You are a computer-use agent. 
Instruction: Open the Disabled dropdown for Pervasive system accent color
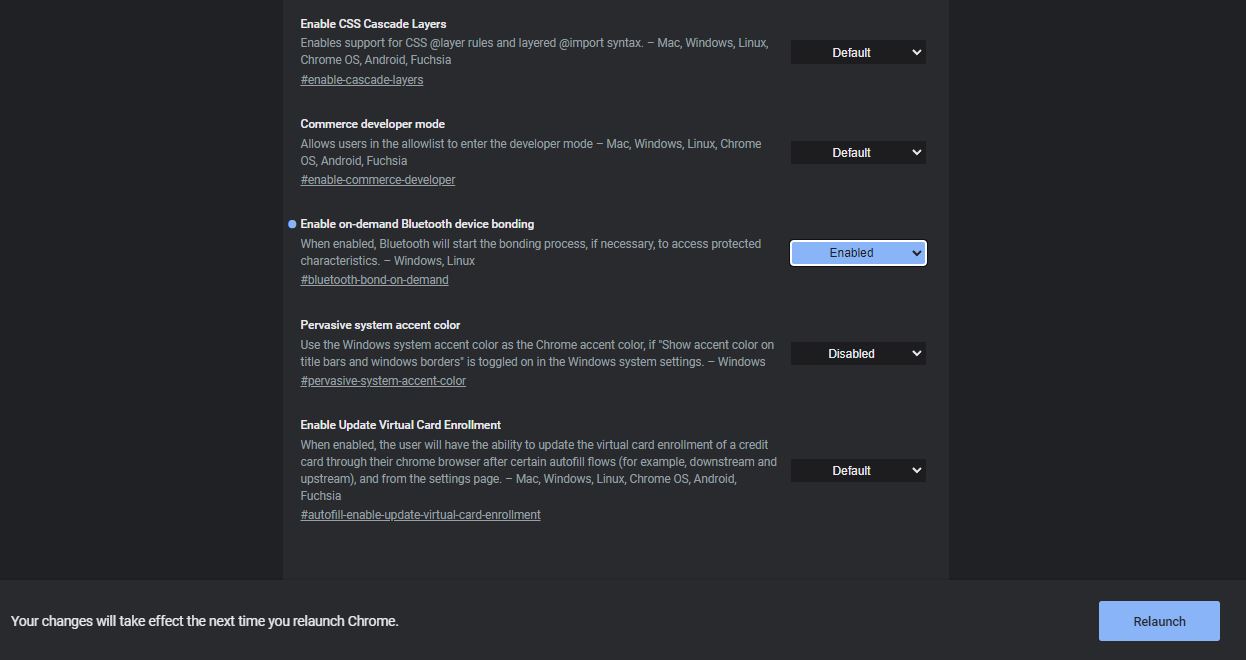pos(858,353)
